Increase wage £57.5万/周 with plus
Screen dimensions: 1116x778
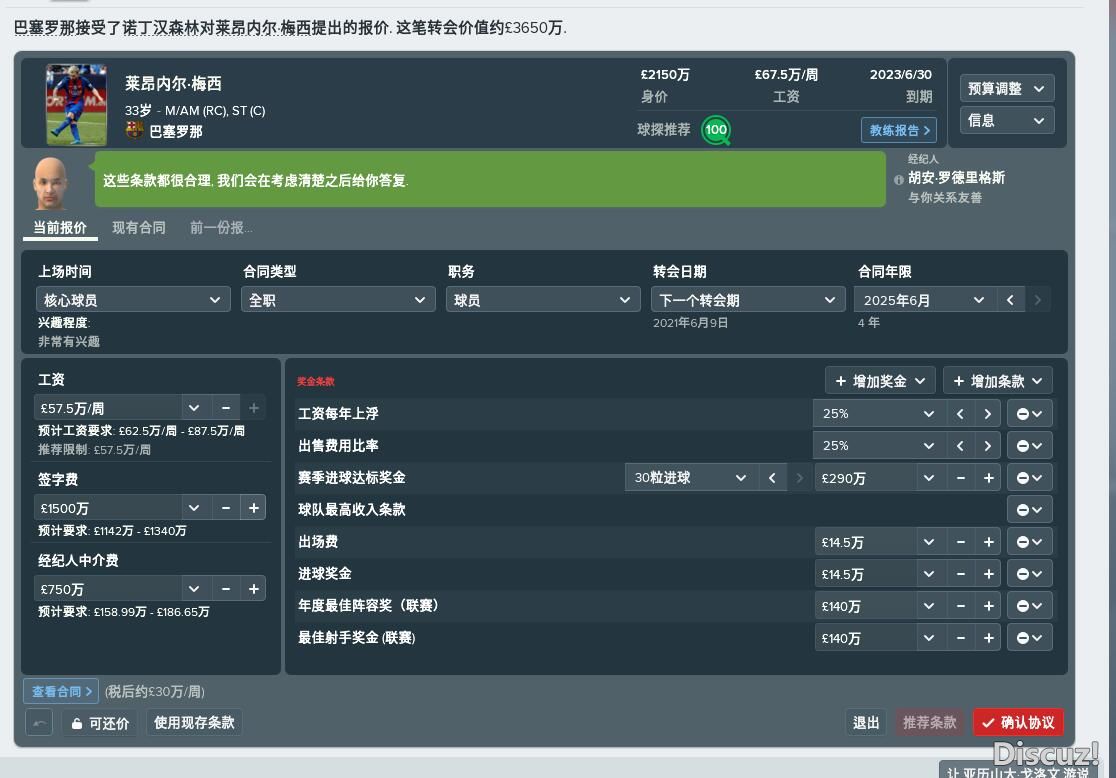(x=253, y=408)
